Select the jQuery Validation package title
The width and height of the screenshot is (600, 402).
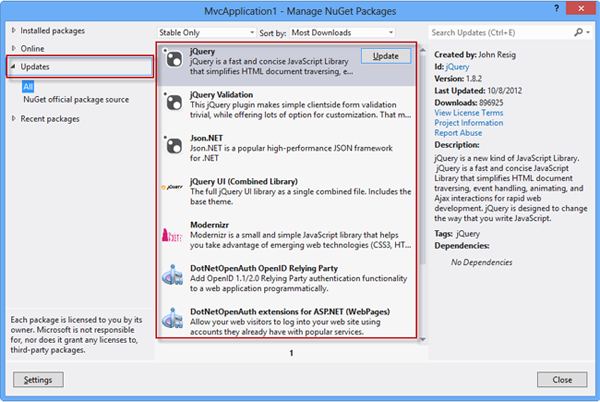pyautogui.click(x=221, y=94)
